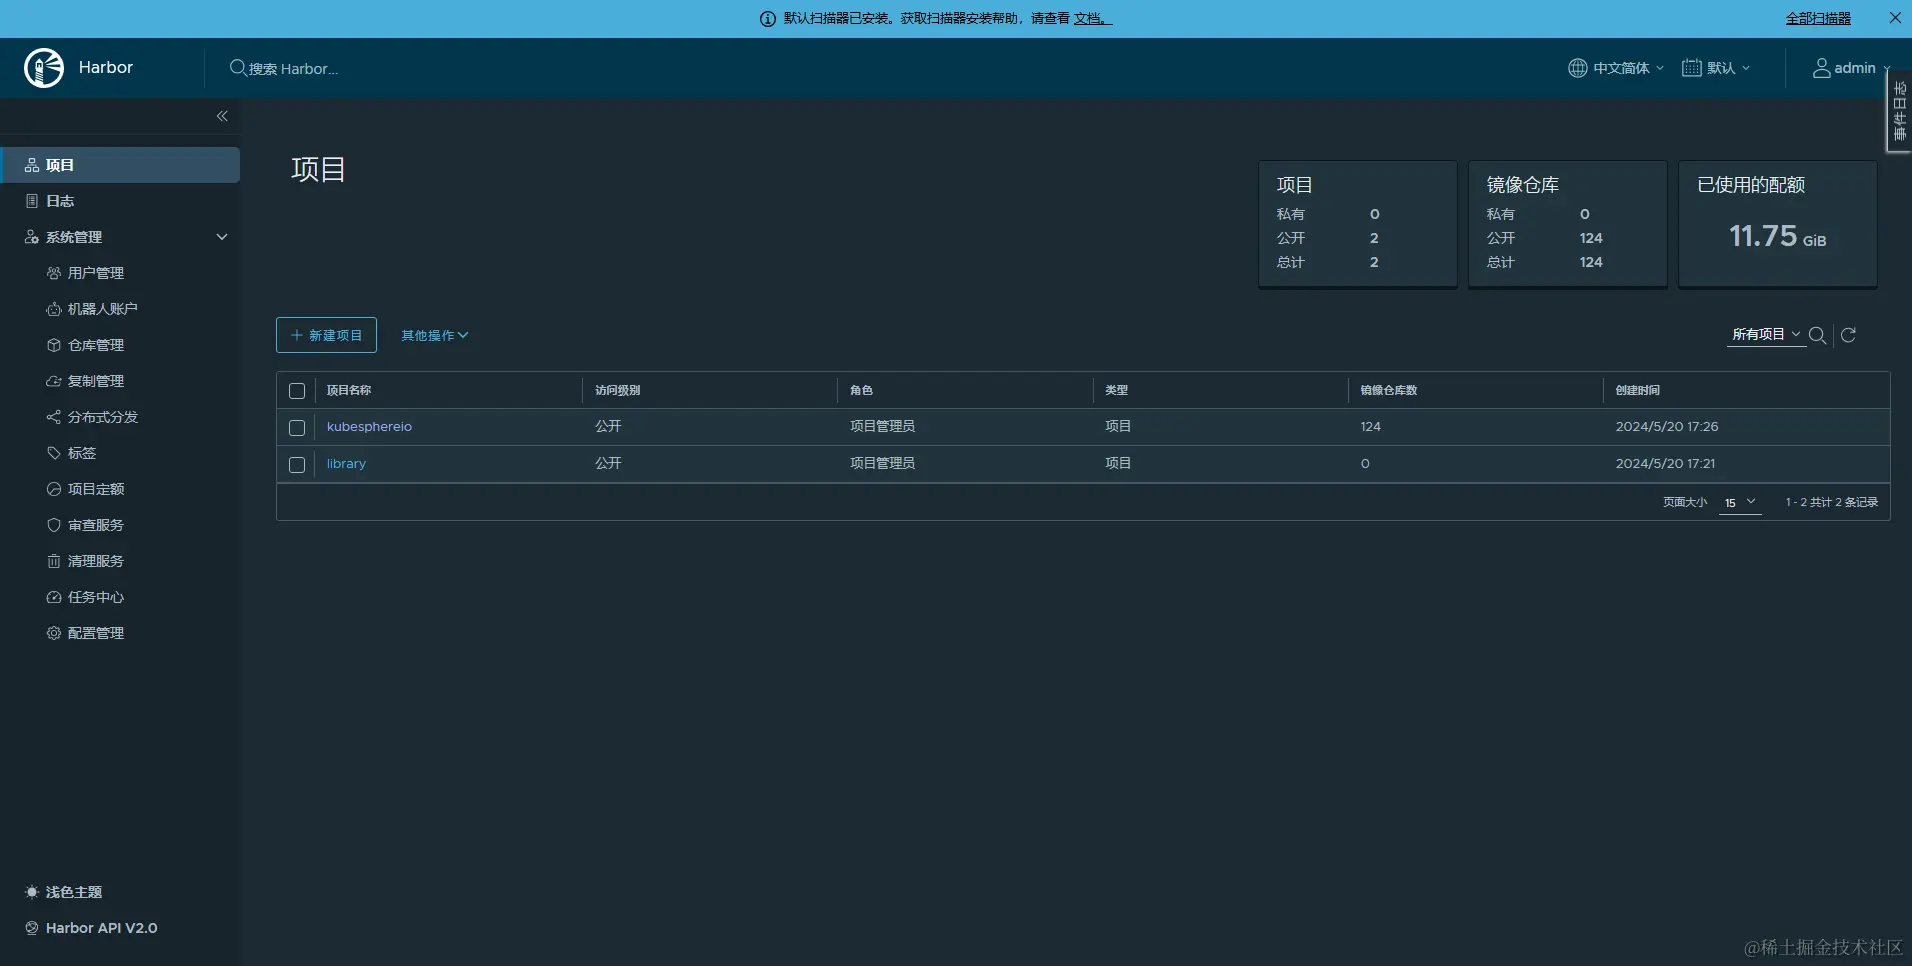Check the library project checkbox
This screenshot has width=1912, height=966.
point(297,465)
